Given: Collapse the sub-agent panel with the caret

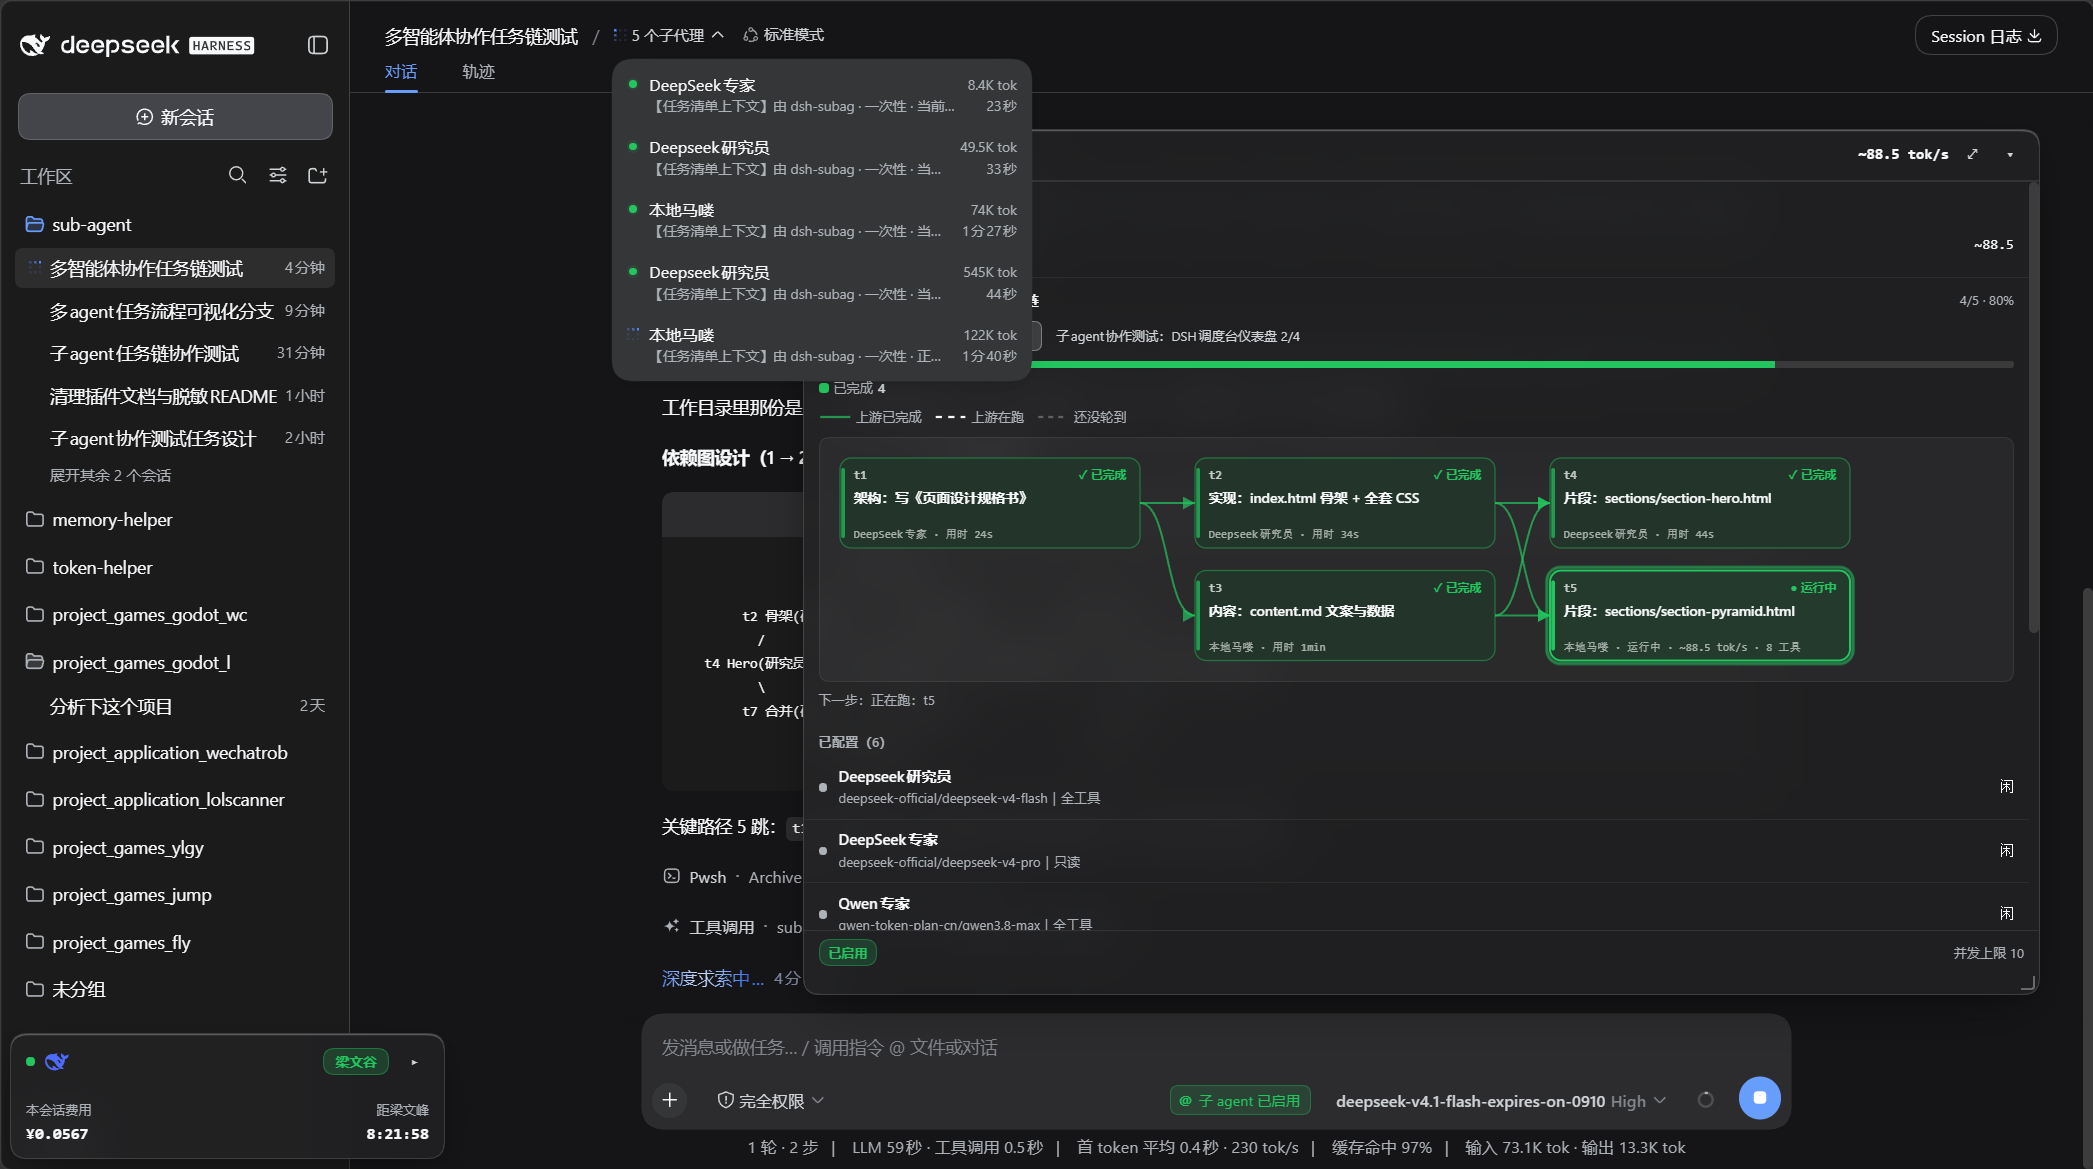Looking at the screenshot, I should click(x=2010, y=154).
